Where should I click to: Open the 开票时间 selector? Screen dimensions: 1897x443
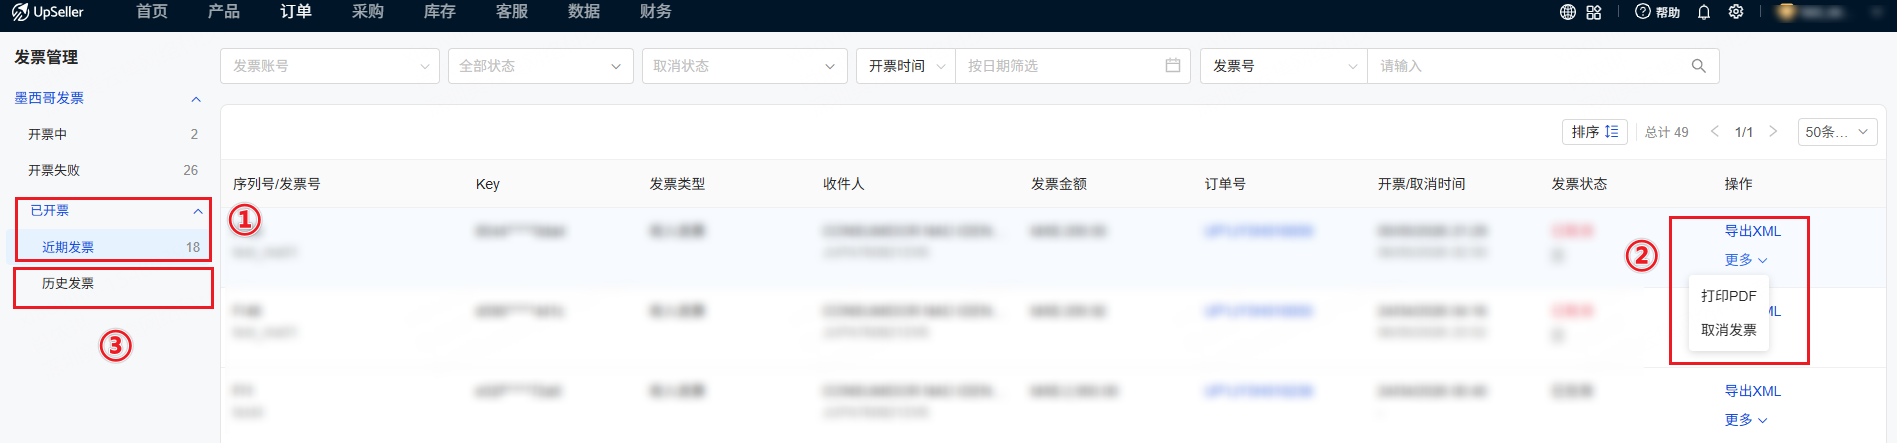pyautogui.click(x=906, y=66)
